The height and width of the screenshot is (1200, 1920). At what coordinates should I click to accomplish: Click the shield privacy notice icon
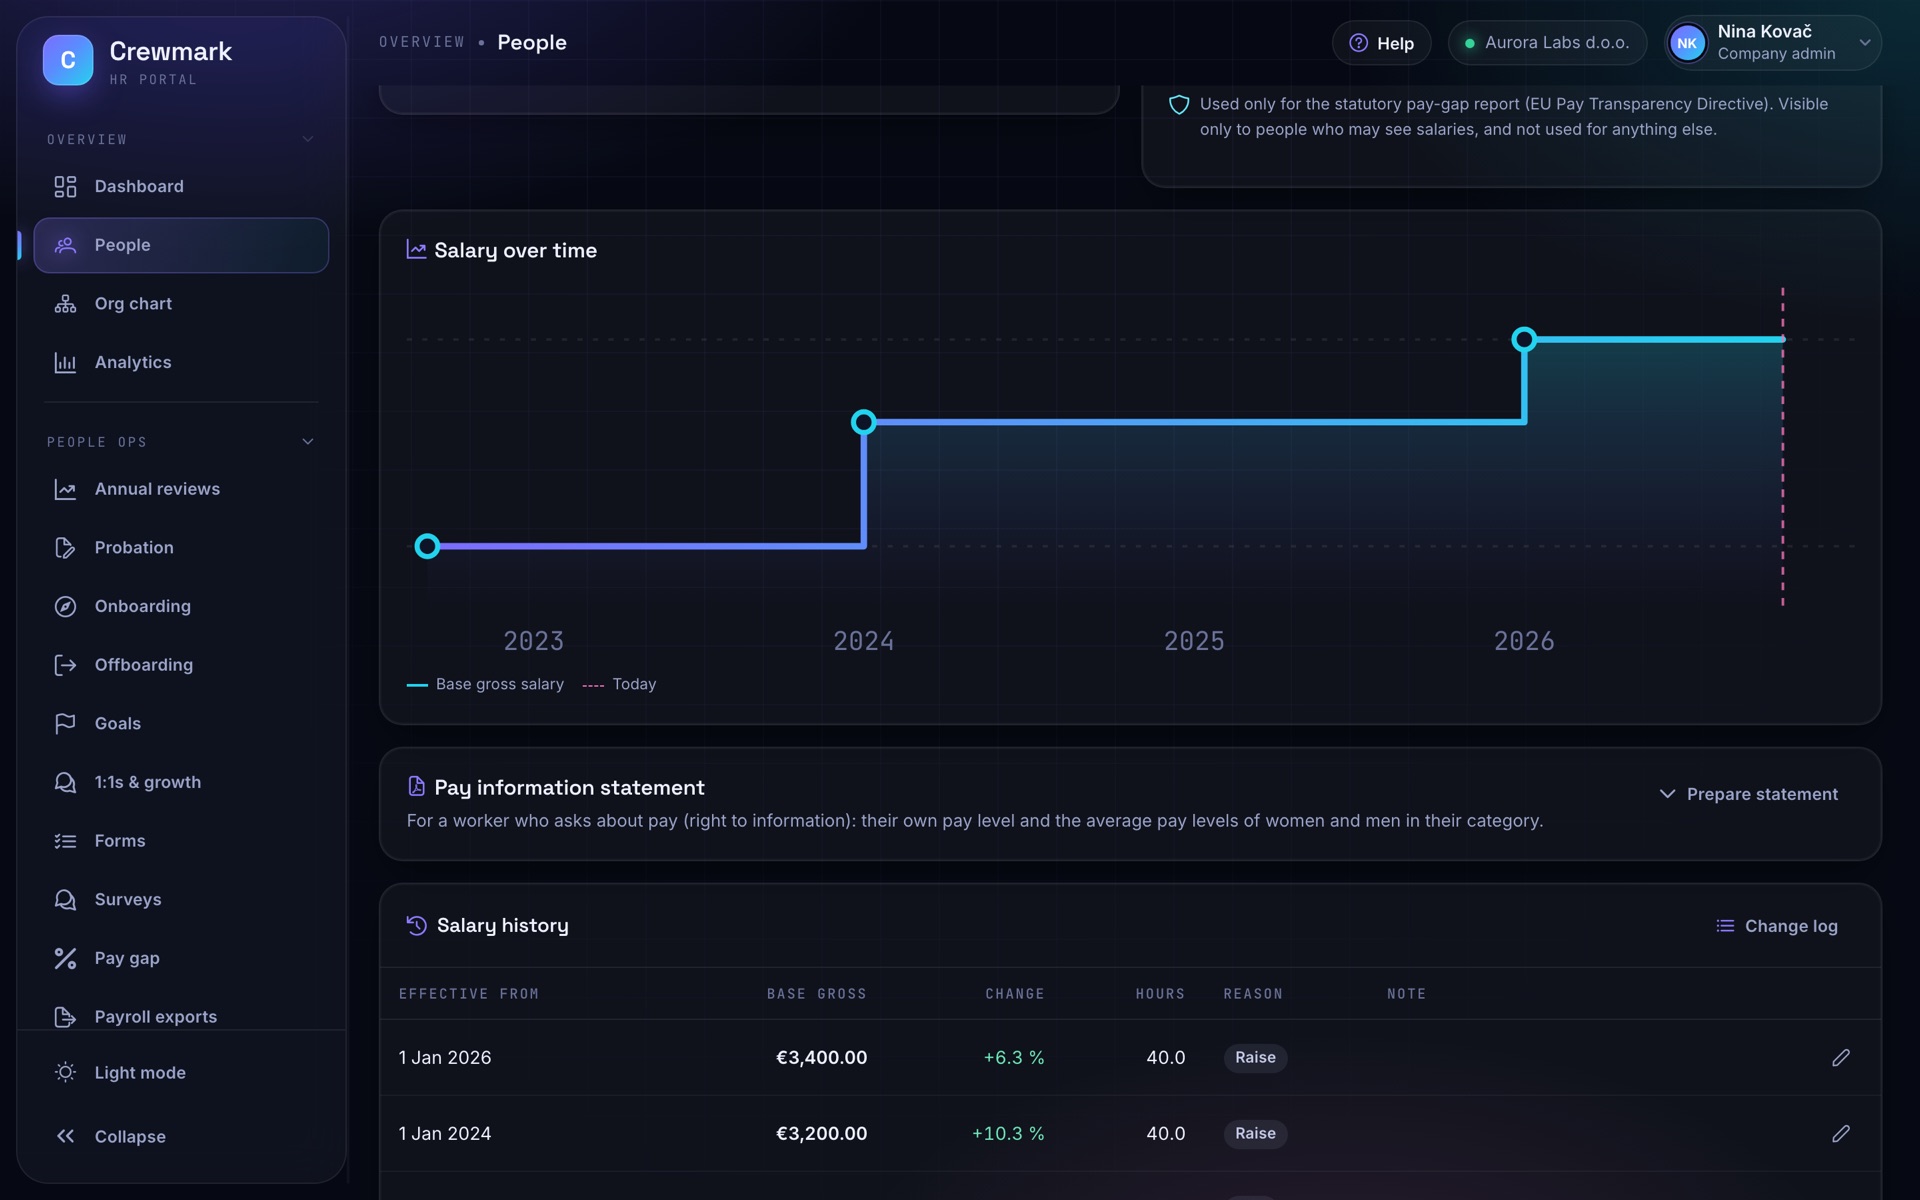pyautogui.click(x=1179, y=105)
